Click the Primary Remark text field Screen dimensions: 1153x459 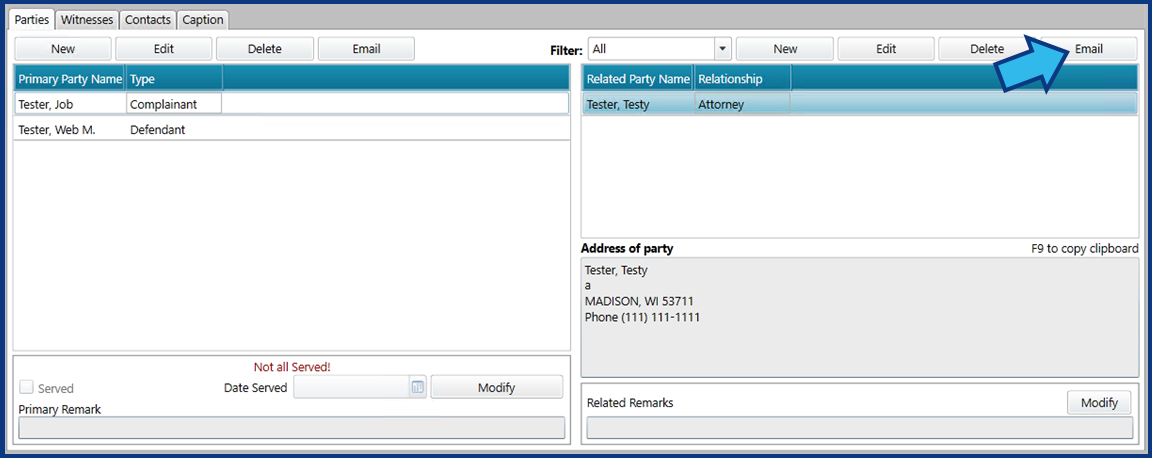[291, 427]
